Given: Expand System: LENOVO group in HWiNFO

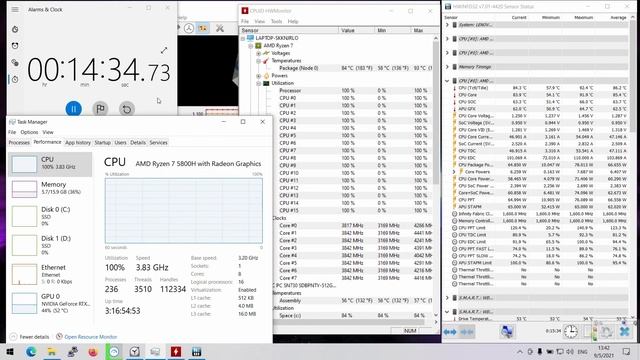Looking at the screenshot, I should (x=447, y=25).
